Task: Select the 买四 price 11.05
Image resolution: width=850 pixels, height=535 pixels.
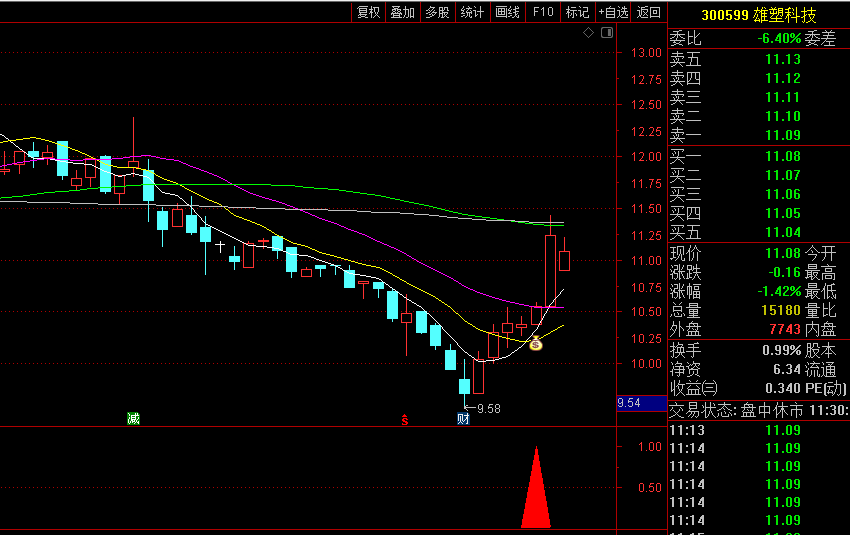Action: 783,213
